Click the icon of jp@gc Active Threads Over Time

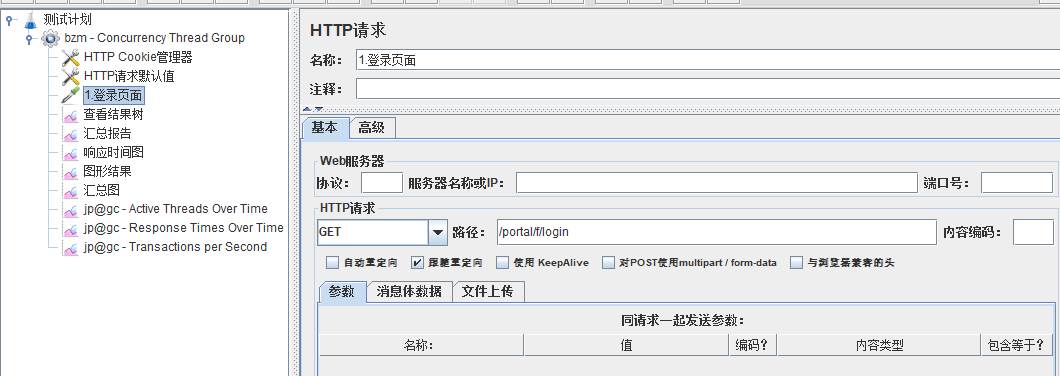[x=70, y=210]
